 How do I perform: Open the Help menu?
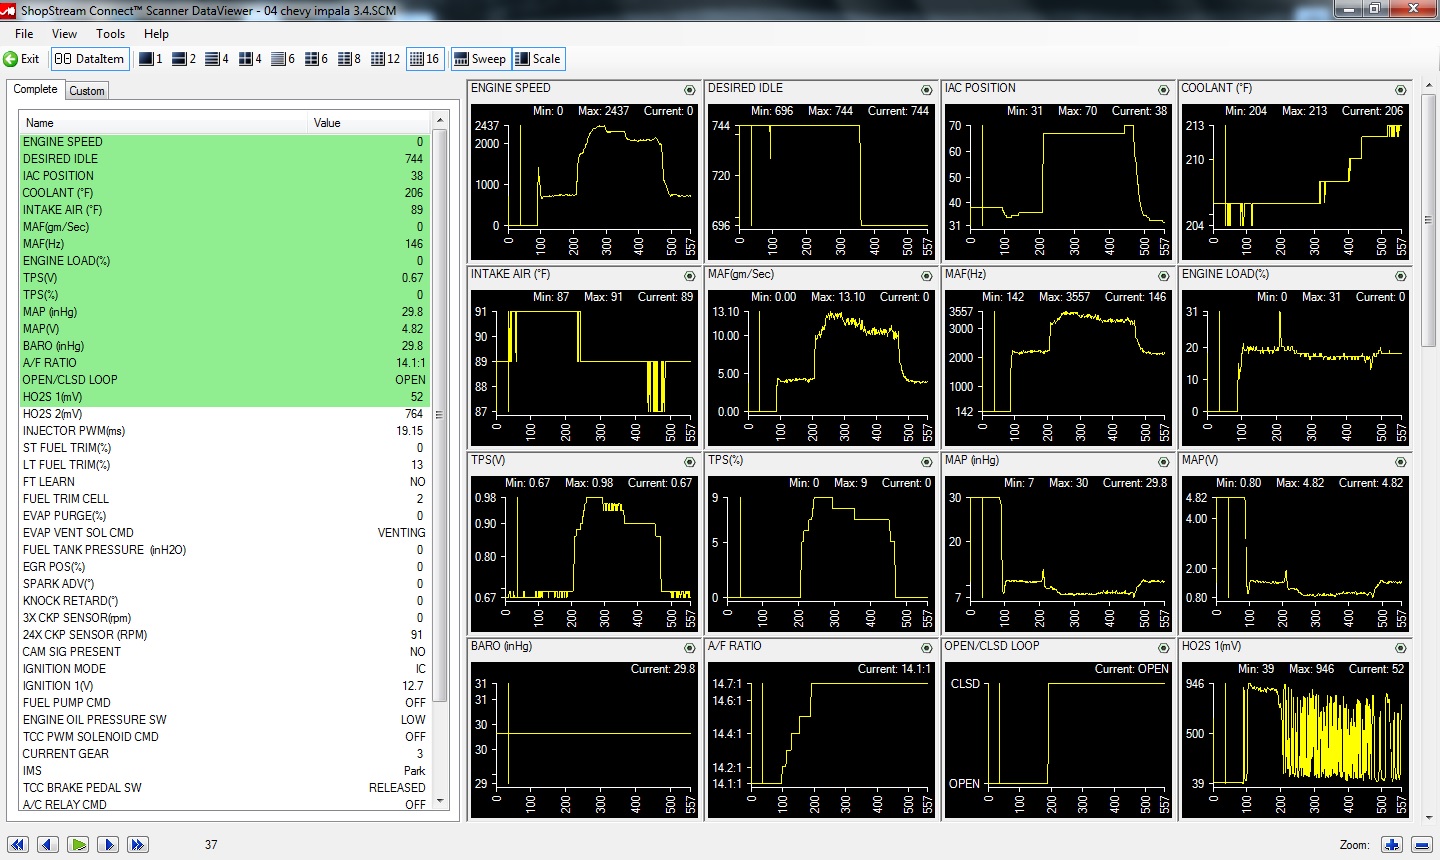156,33
